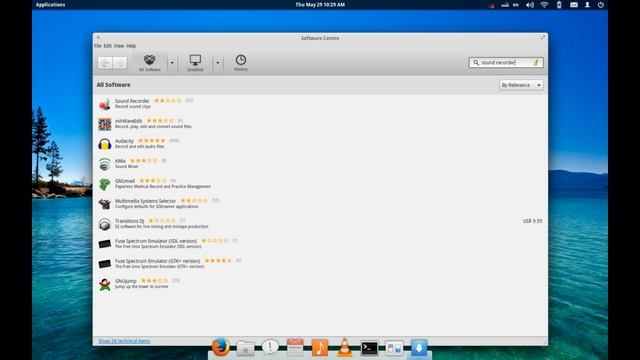Select the GNUjump title text
This screenshot has width=640, height=360.
tap(125, 281)
